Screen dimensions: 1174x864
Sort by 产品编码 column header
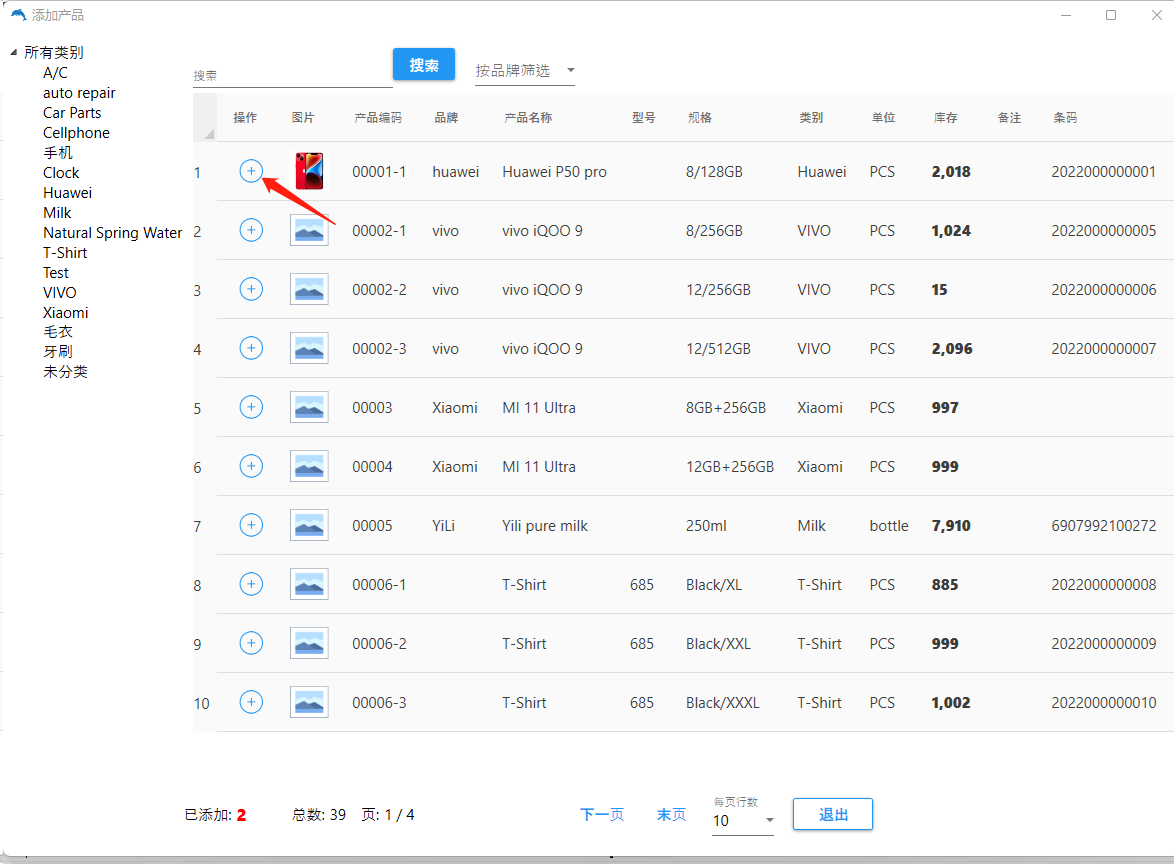pyautogui.click(x=378, y=118)
